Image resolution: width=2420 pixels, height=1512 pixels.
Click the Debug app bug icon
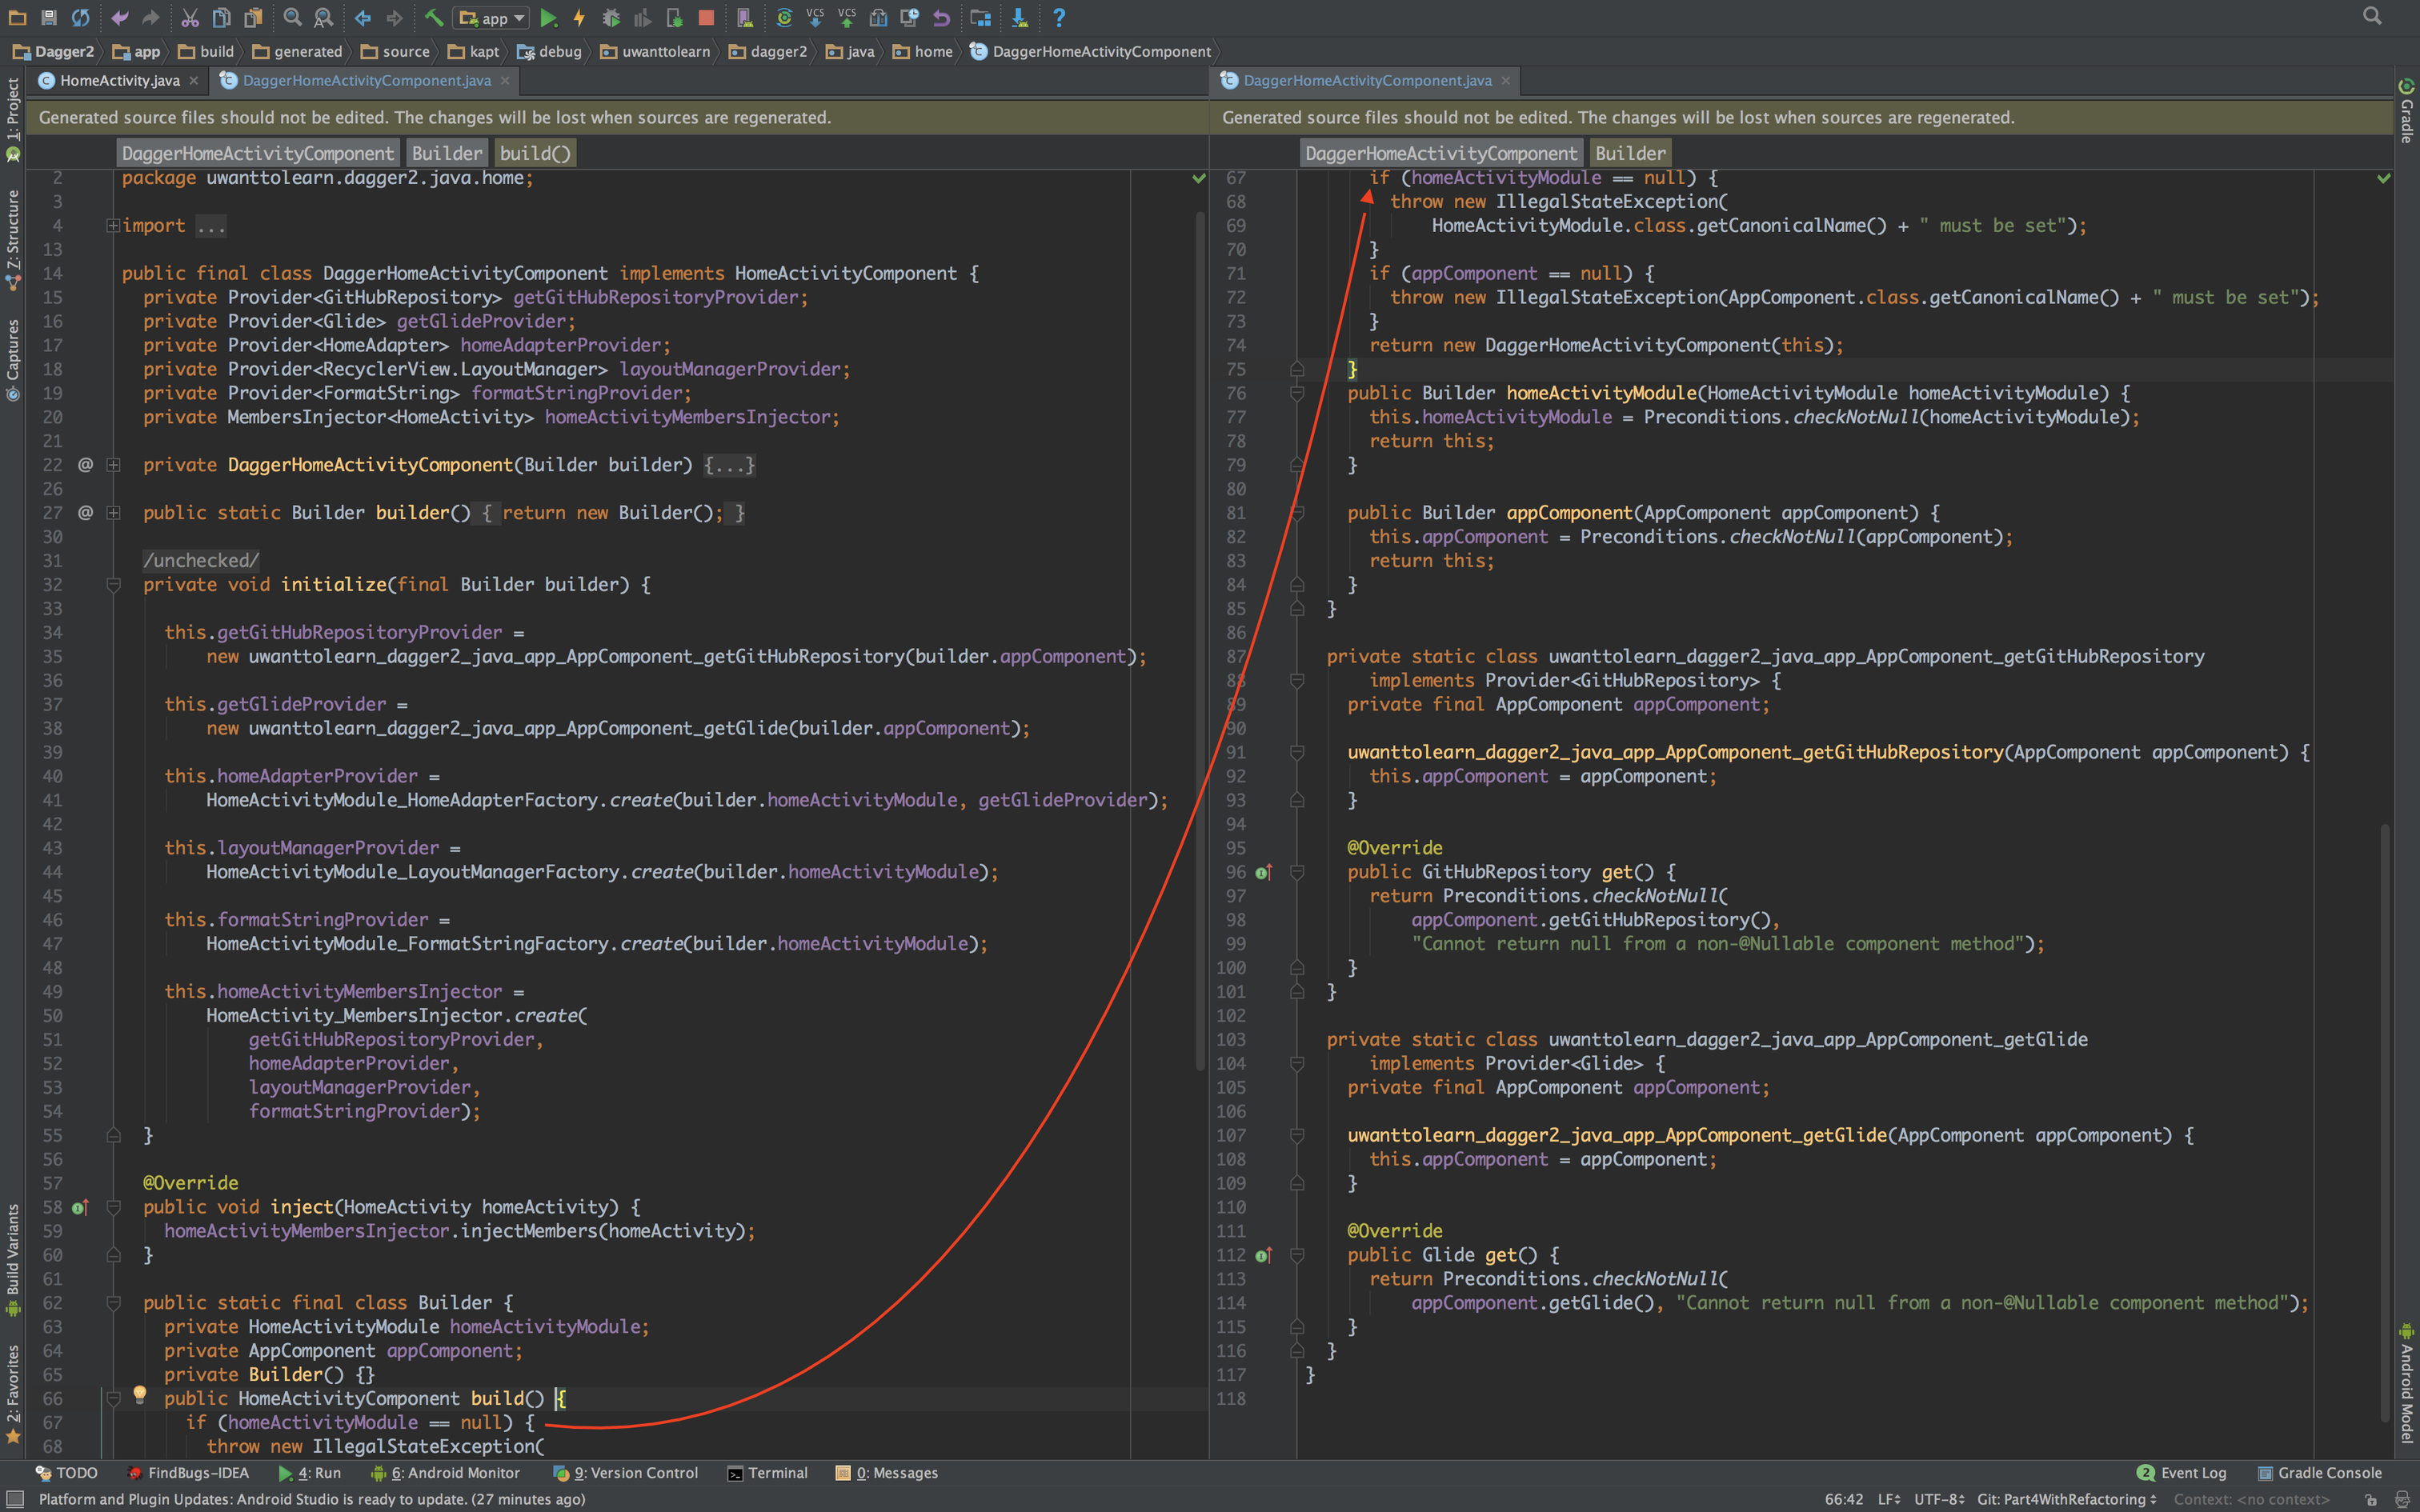611,18
